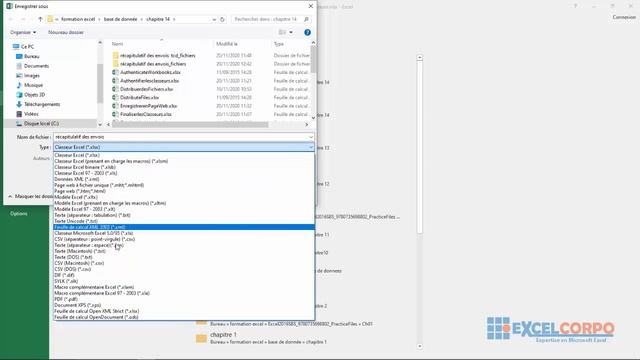Select file EnregistrerenPageWeb.xlsx
Screen dimensions: 640x360
[x=149, y=106]
